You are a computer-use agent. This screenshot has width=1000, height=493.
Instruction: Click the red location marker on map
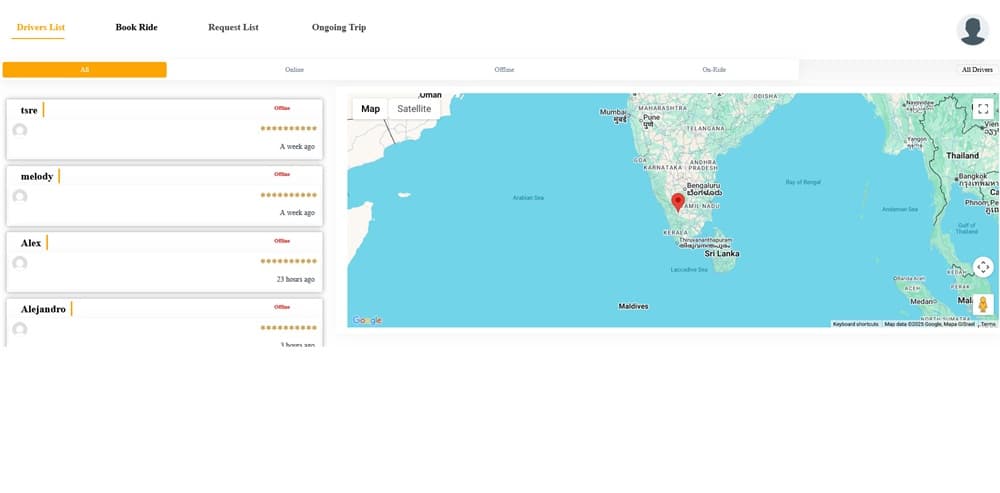pos(678,202)
